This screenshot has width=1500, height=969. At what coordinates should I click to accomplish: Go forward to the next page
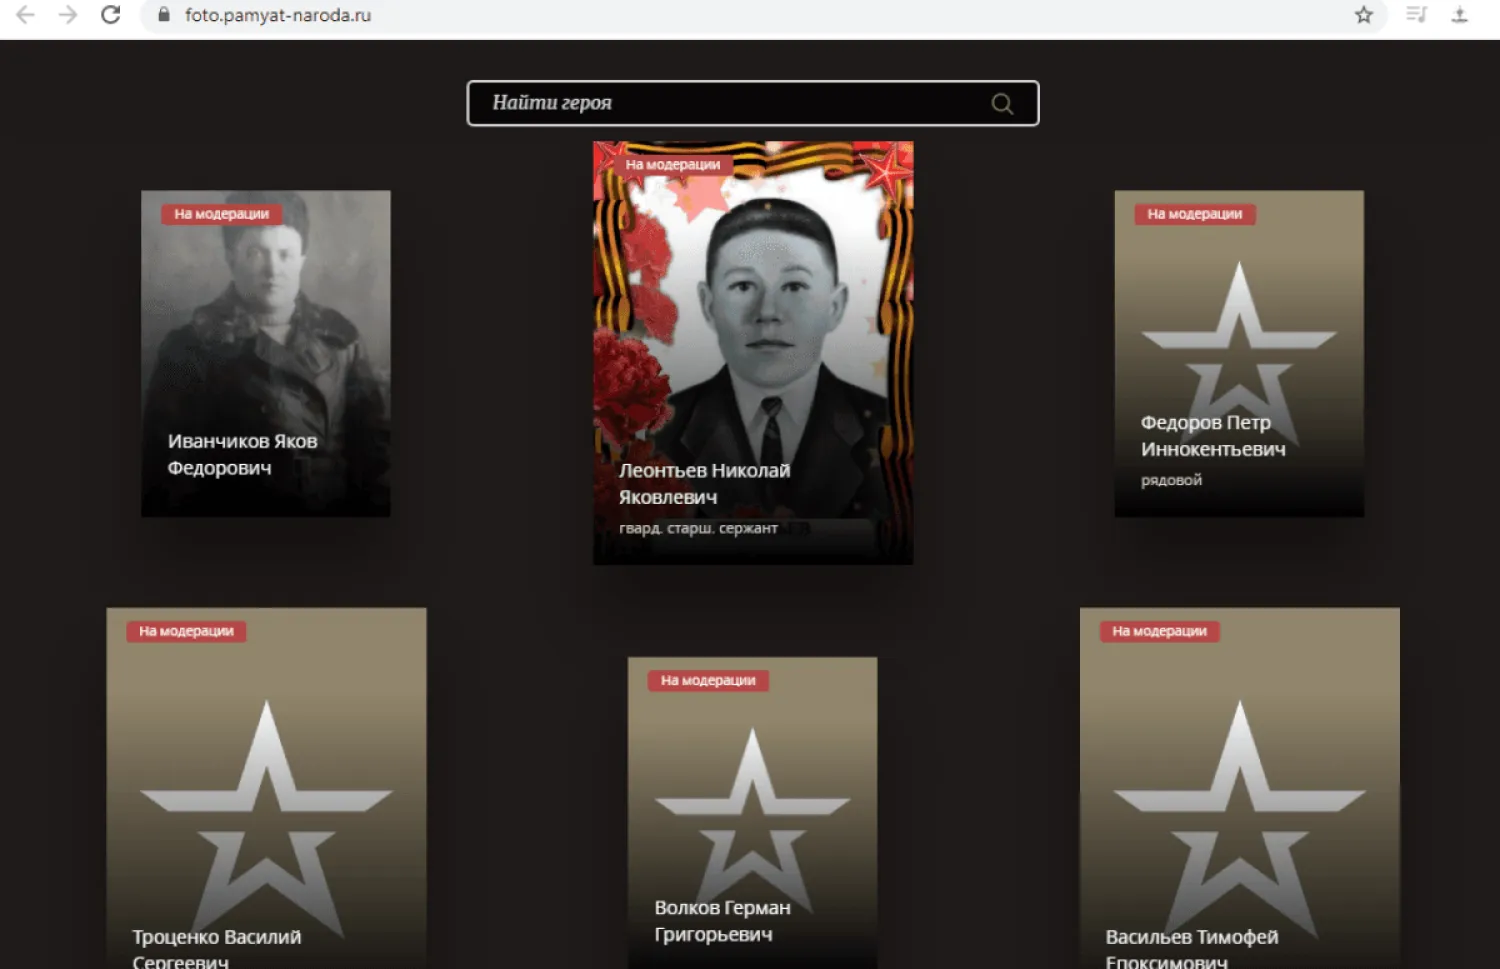(x=68, y=15)
